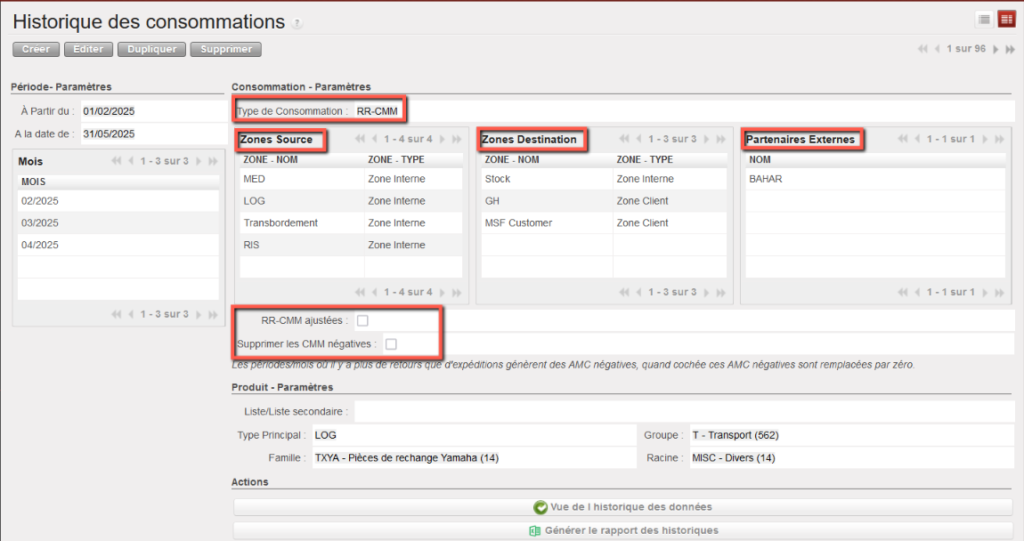1024x541 pixels.
Task: Jump to first record in main pager
Action: point(923,49)
